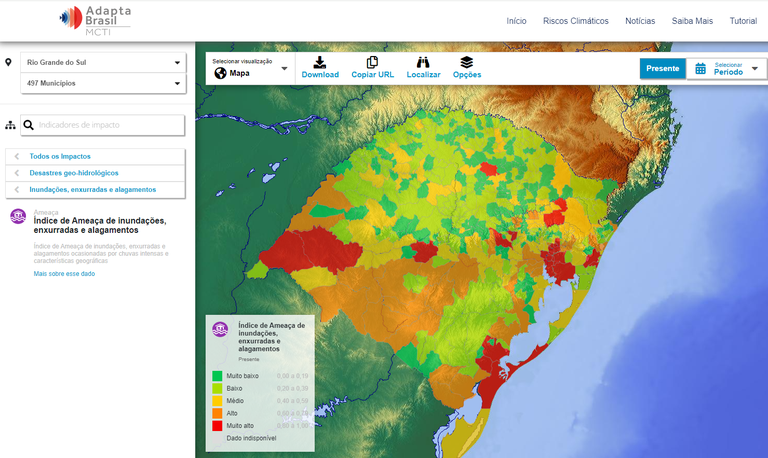Click the Copiar URL icon
The height and width of the screenshot is (458, 768).
click(372, 62)
